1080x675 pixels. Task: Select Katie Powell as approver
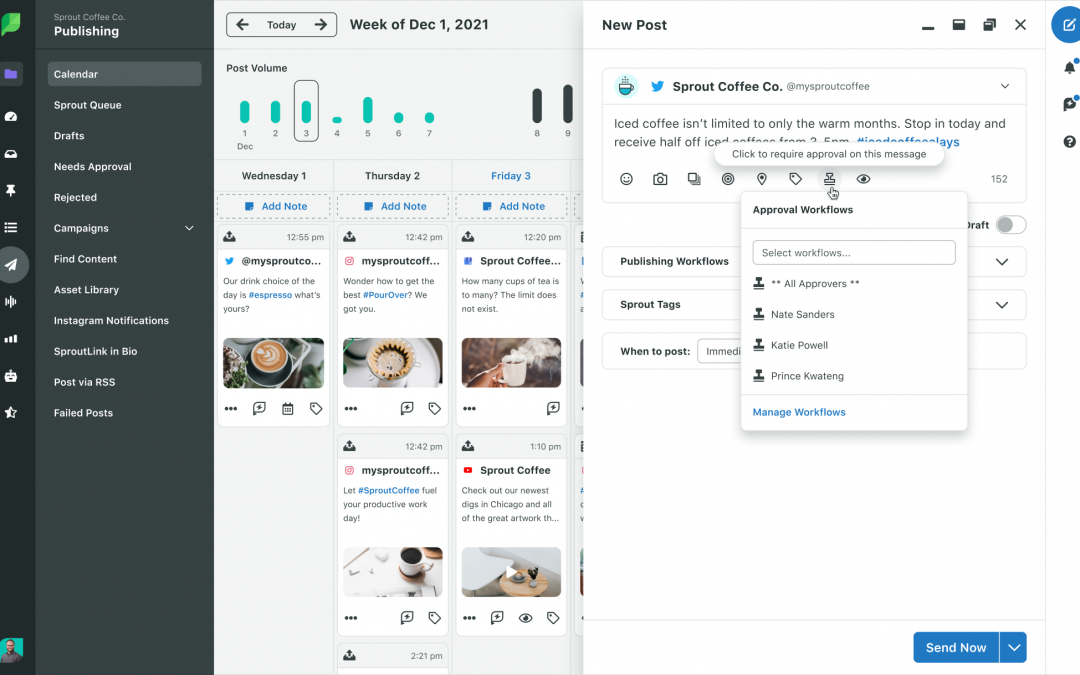click(854, 345)
